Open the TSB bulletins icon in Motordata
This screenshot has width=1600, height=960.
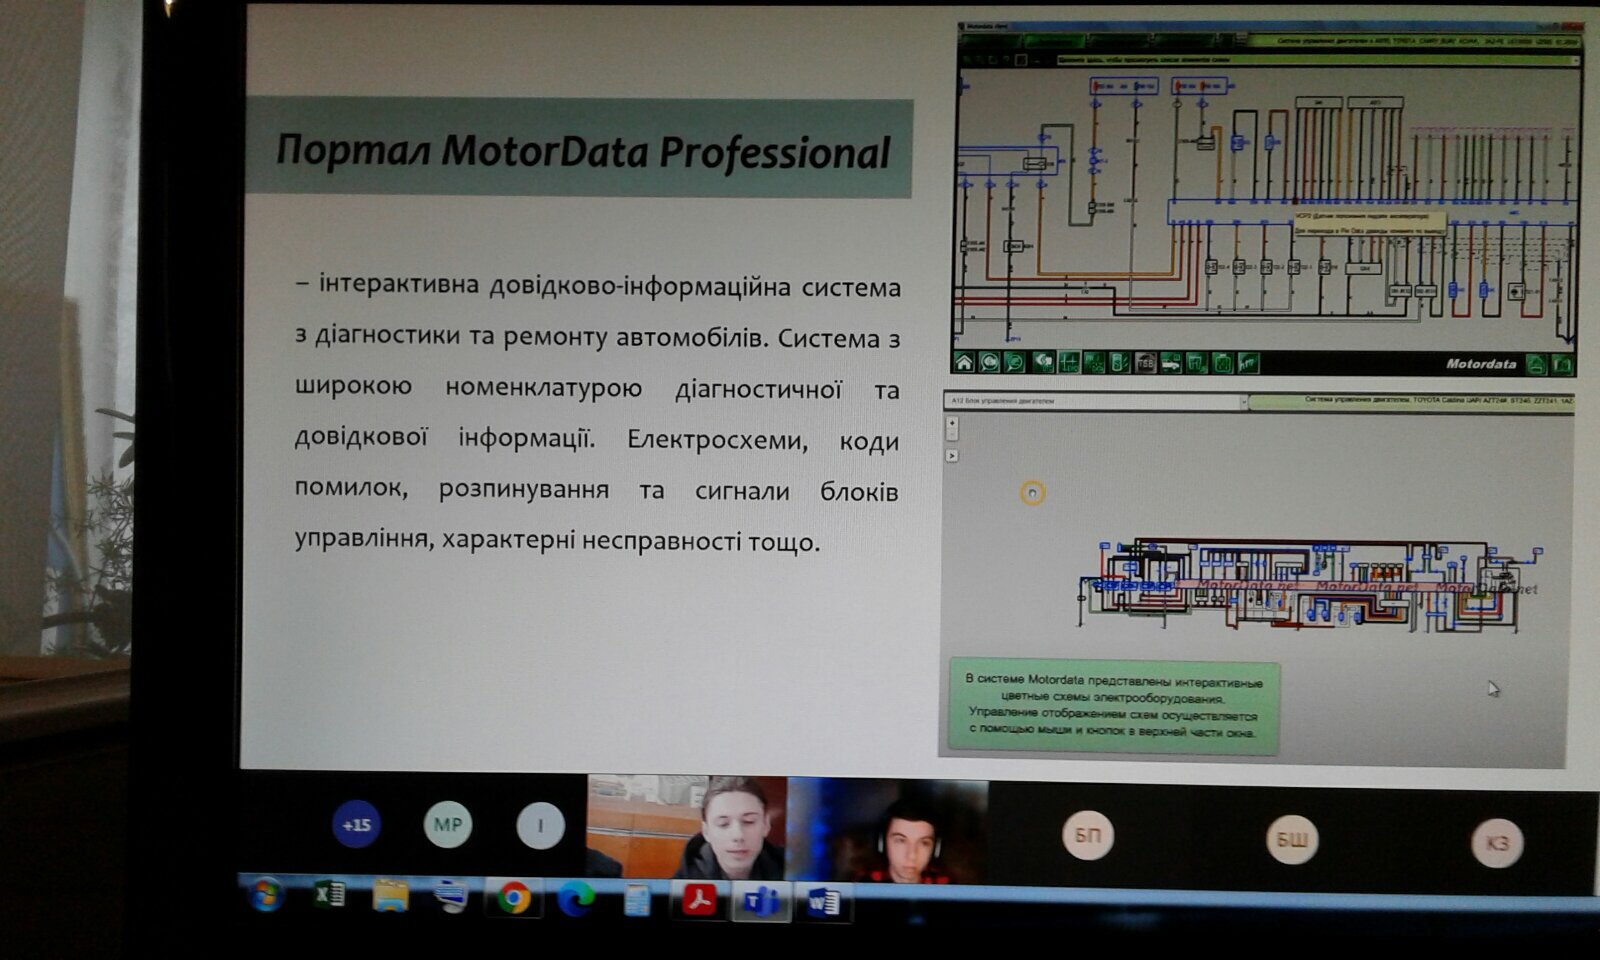coord(1145,362)
